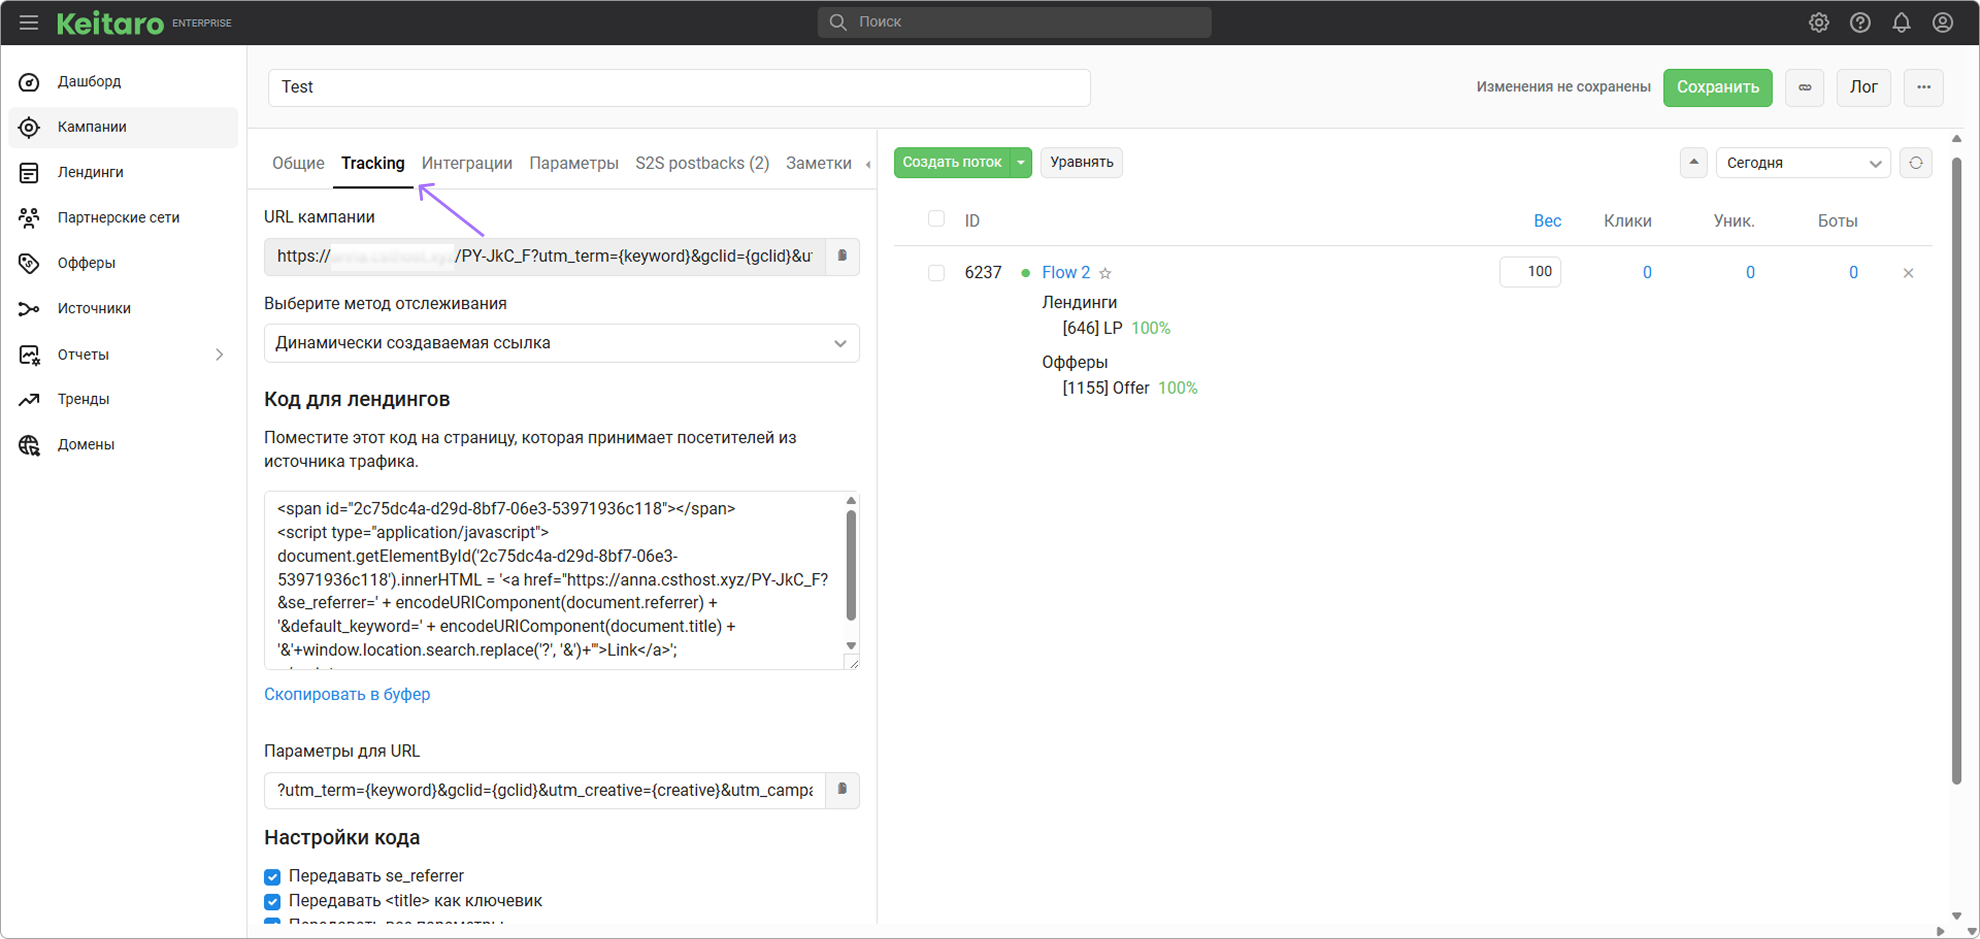Screen dimensions: 1980x939
Task: Check the Flow 2 row checkbox
Action: (x=936, y=273)
